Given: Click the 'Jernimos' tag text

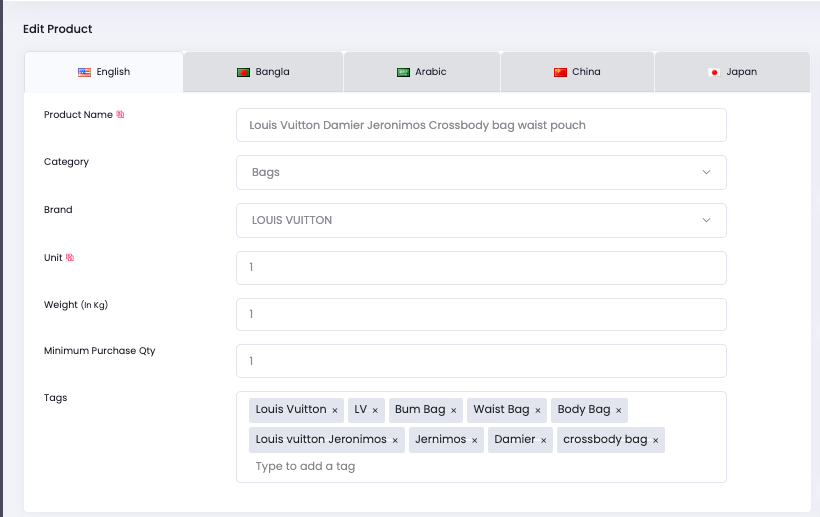Looking at the screenshot, I should (440, 439).
